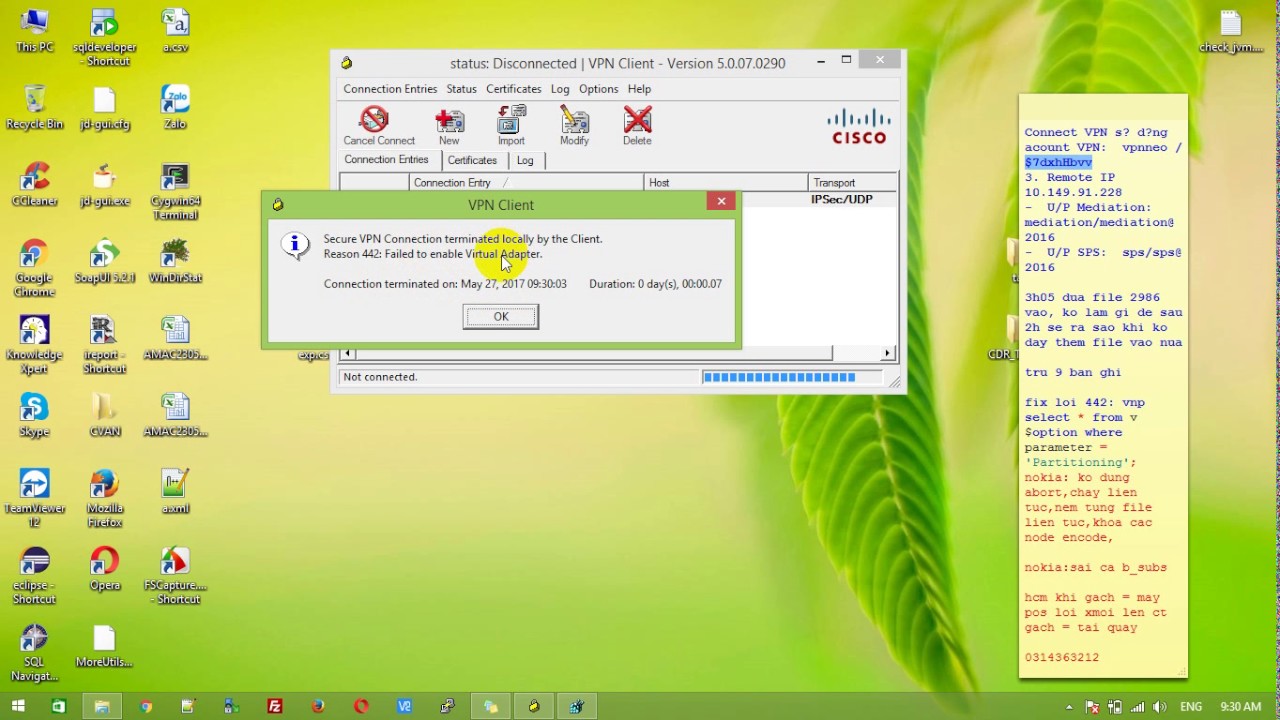Switch to the Certificates tab
Screen dimensions: 1280x720
(x=472, y=160)
